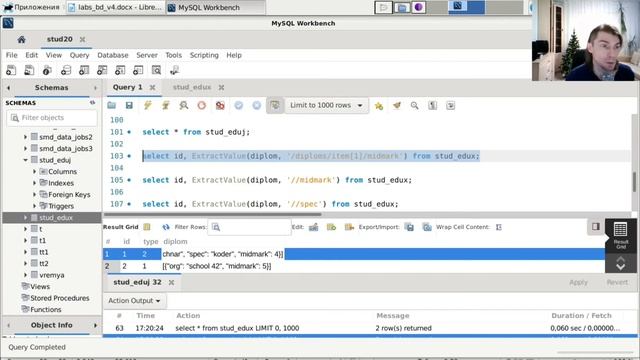Stop the executing query
This screenshot has width=640, height=360.
202,105
